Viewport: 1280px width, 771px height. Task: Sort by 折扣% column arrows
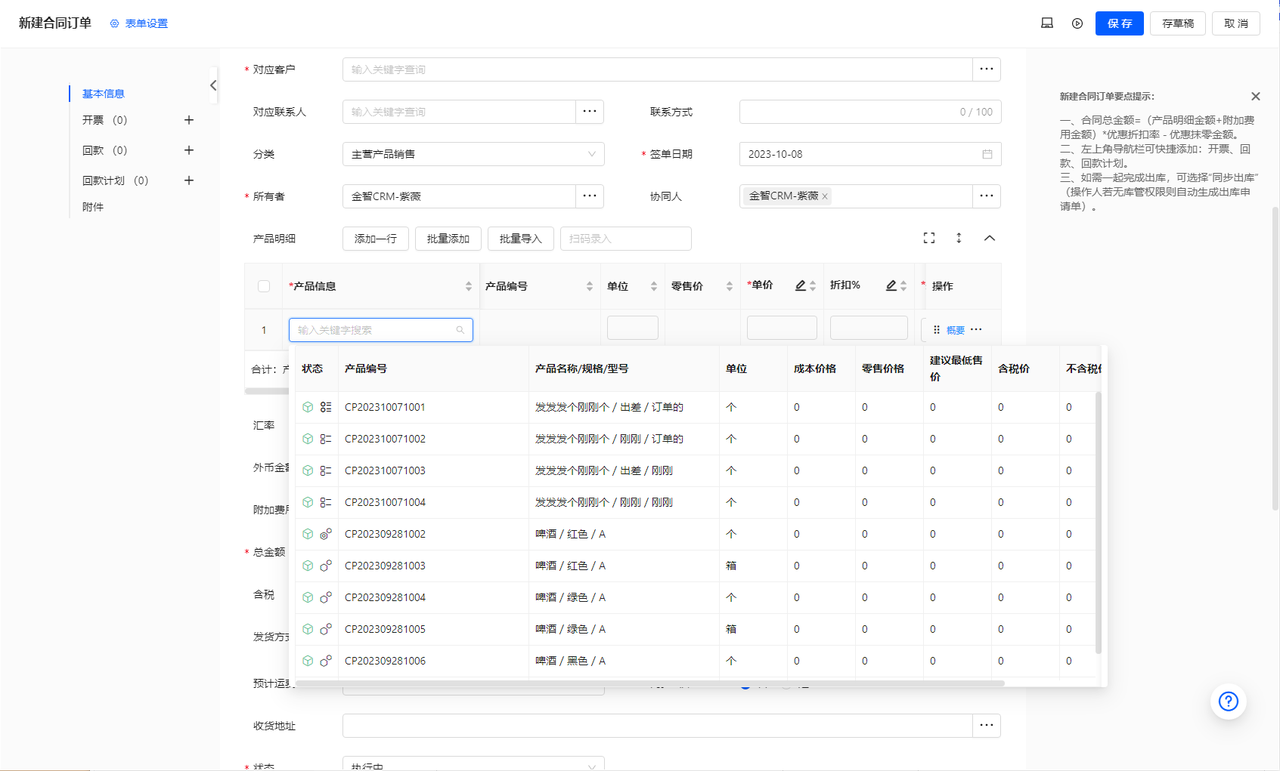(903, 286)
